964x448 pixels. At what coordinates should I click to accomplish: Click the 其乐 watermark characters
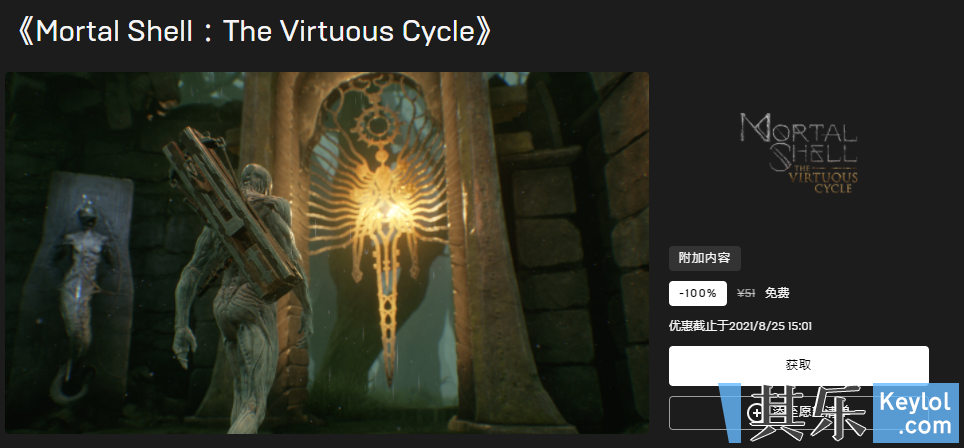[807, 412]
